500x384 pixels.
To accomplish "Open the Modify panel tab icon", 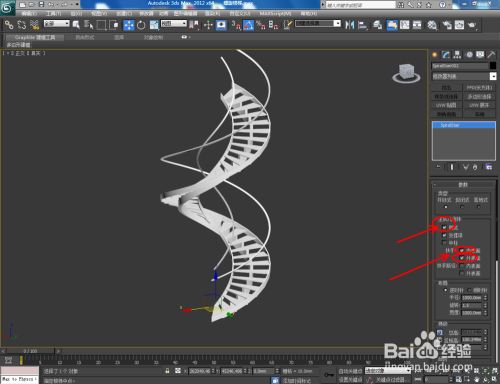I will pyautogui.click(x=446, y=55).
